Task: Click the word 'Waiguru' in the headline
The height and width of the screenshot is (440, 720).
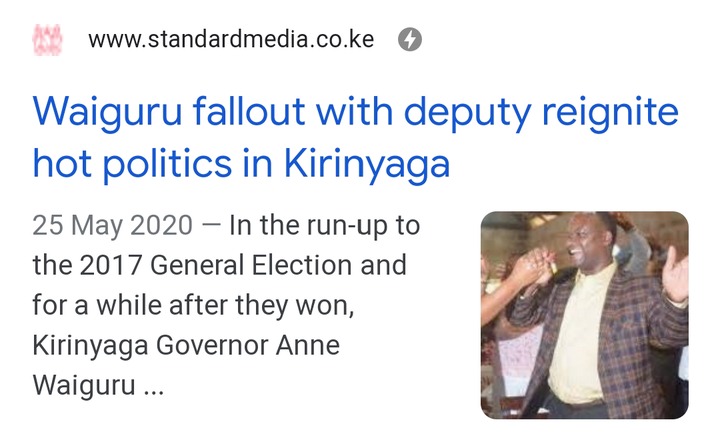Action: (x=107, y=113)
